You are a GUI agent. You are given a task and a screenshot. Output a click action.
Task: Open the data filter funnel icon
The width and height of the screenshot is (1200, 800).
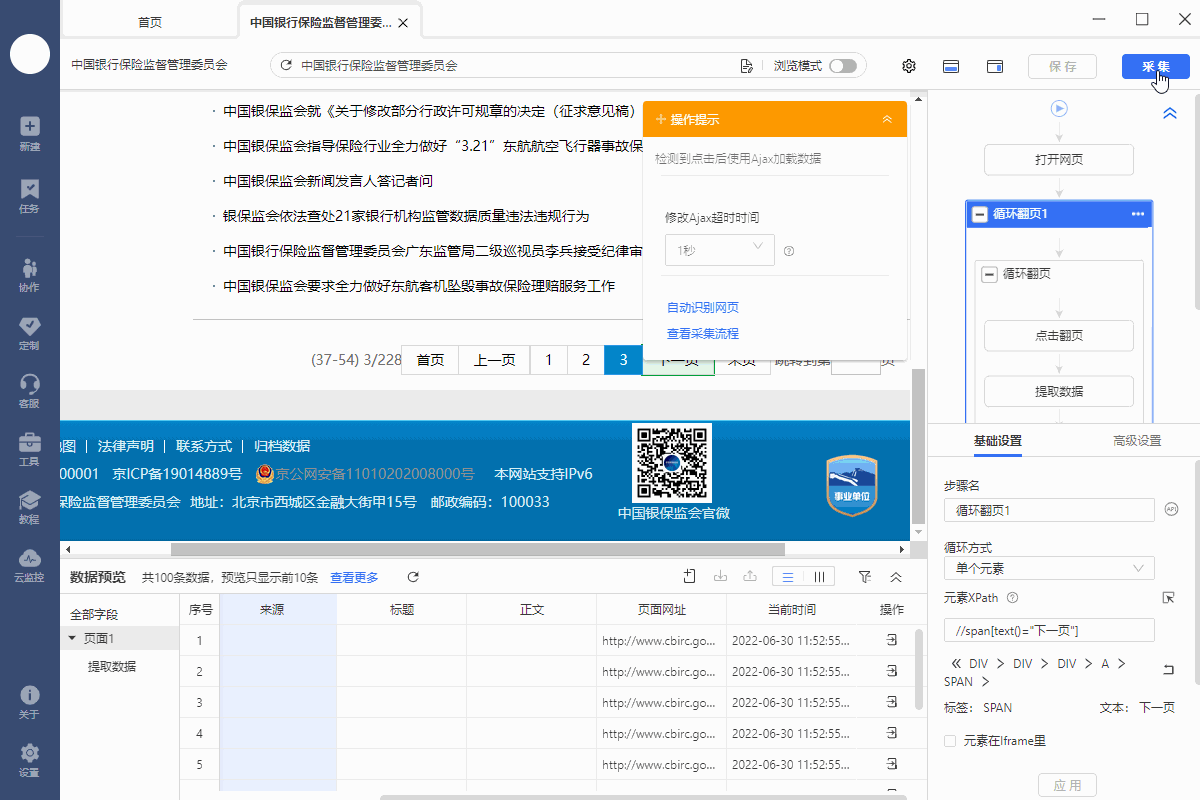865,577
